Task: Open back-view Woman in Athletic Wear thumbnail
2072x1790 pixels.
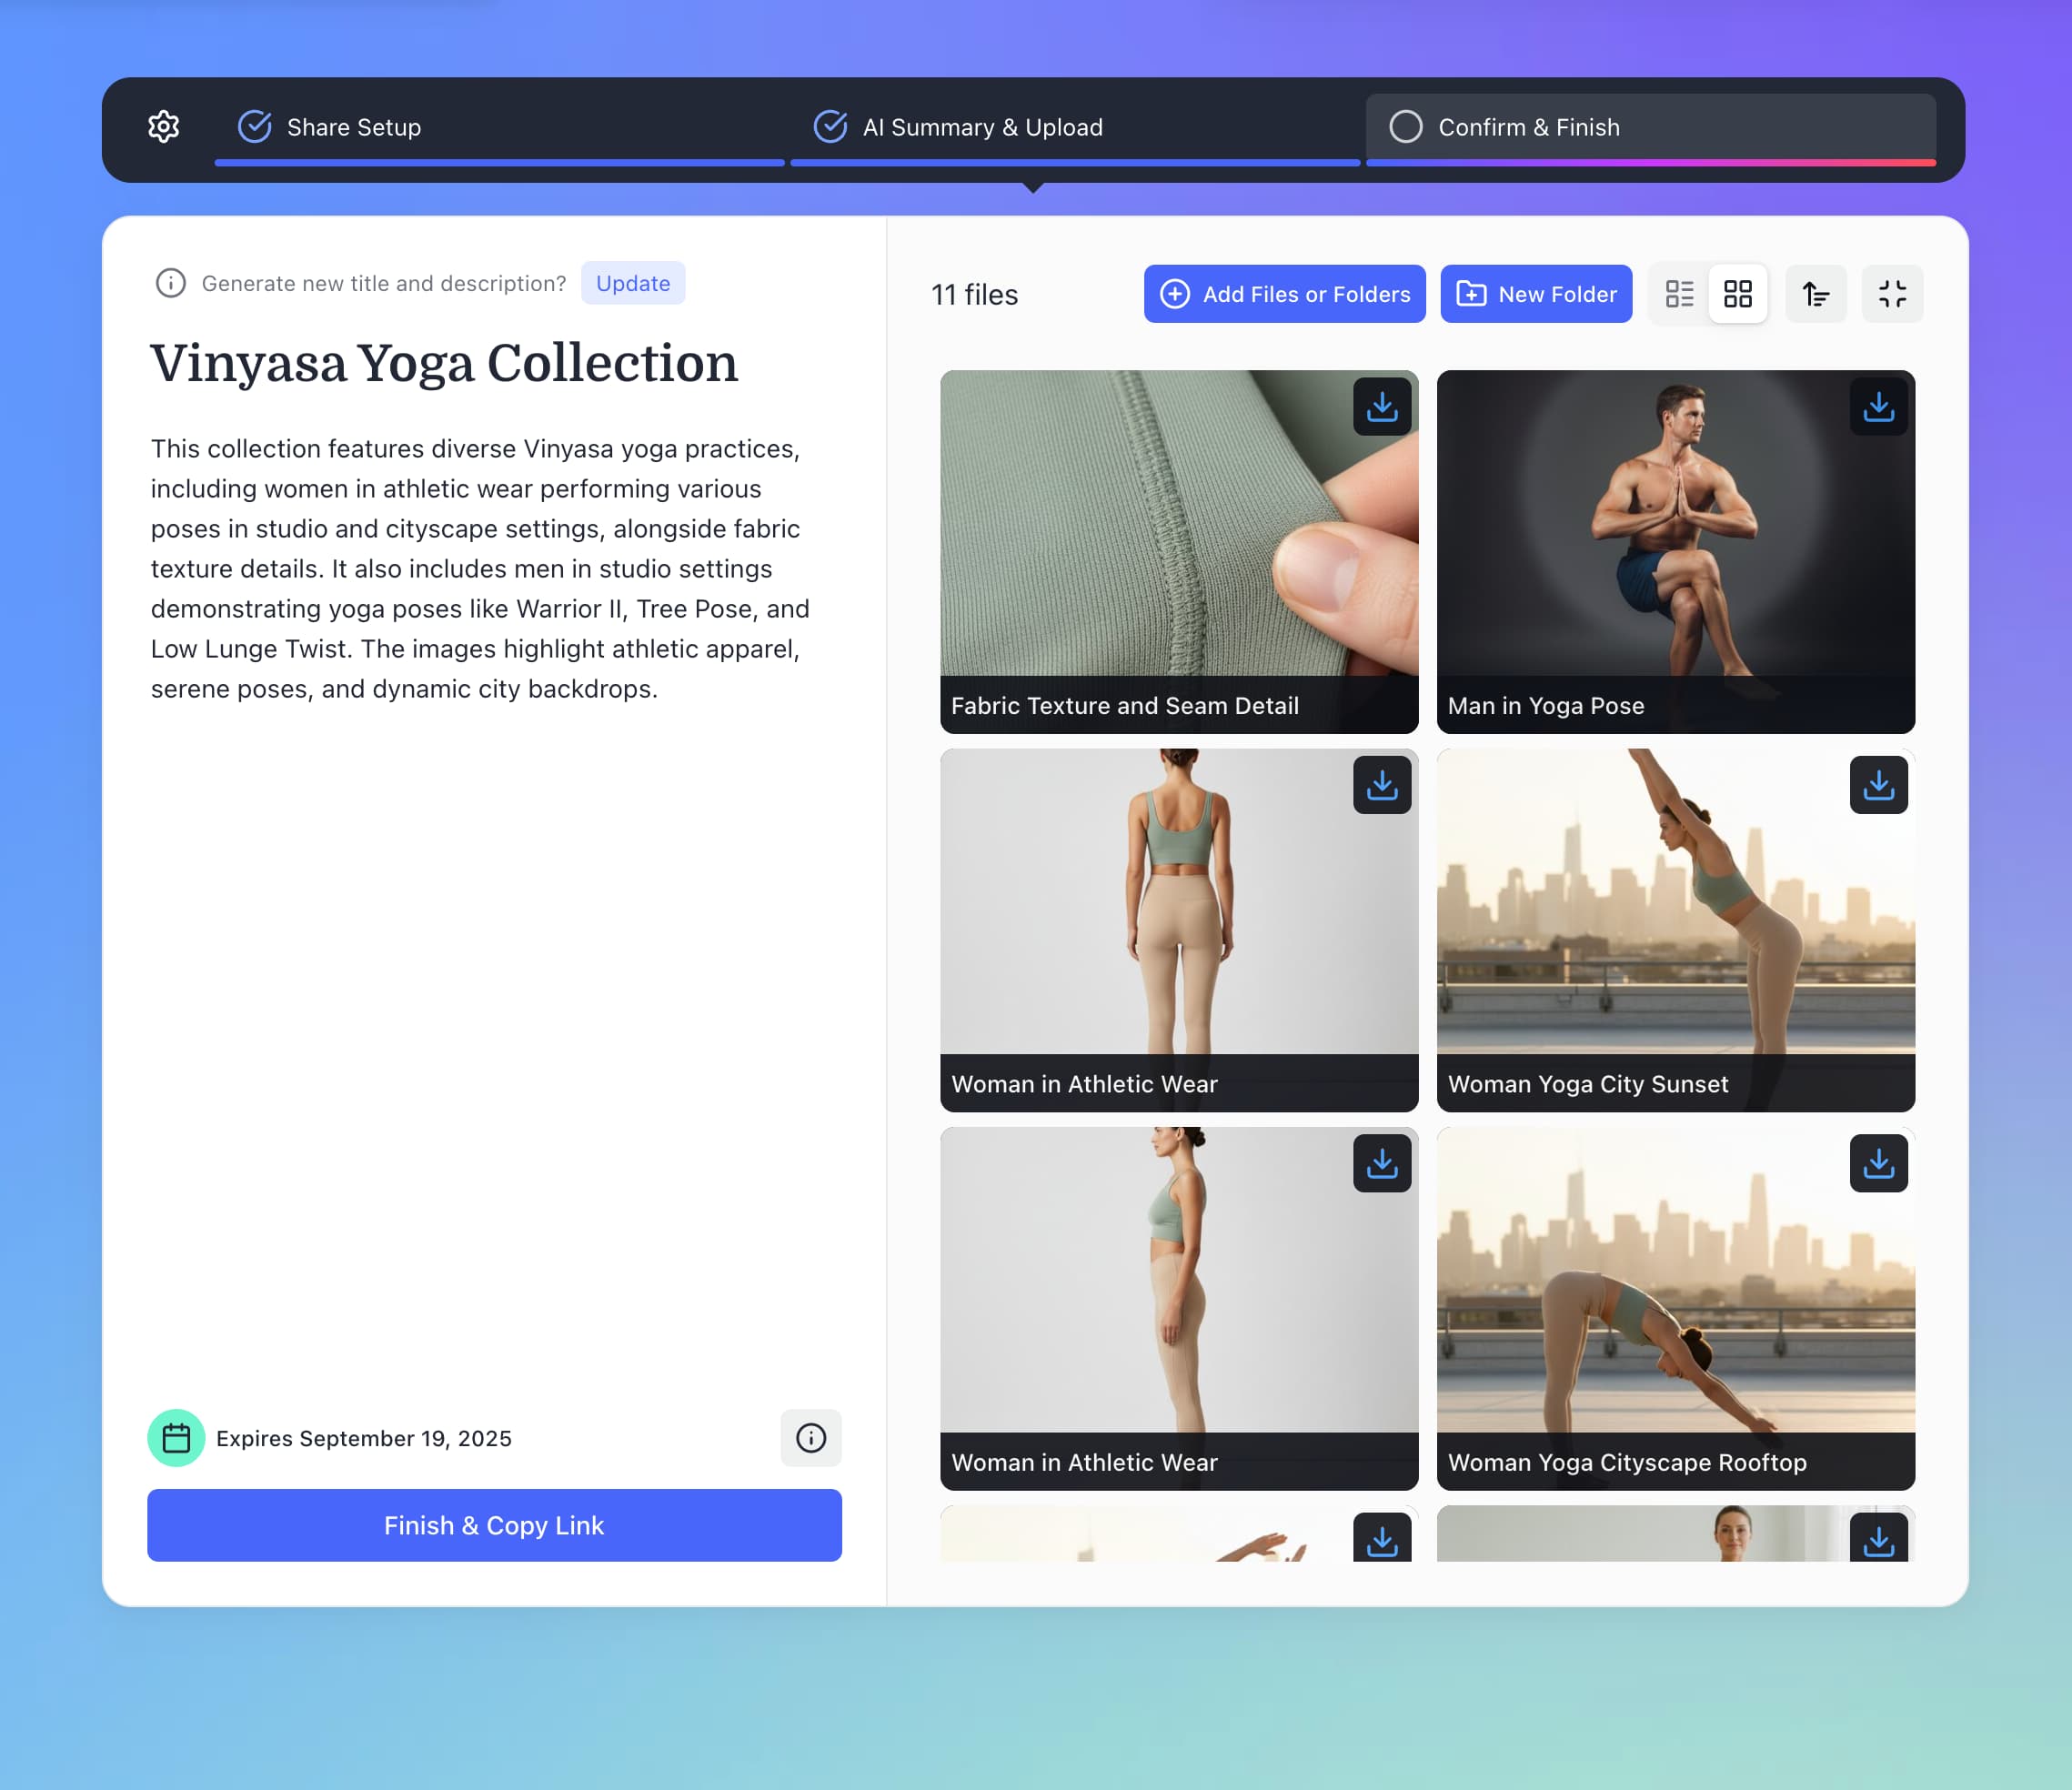Action: (1179, 930)
